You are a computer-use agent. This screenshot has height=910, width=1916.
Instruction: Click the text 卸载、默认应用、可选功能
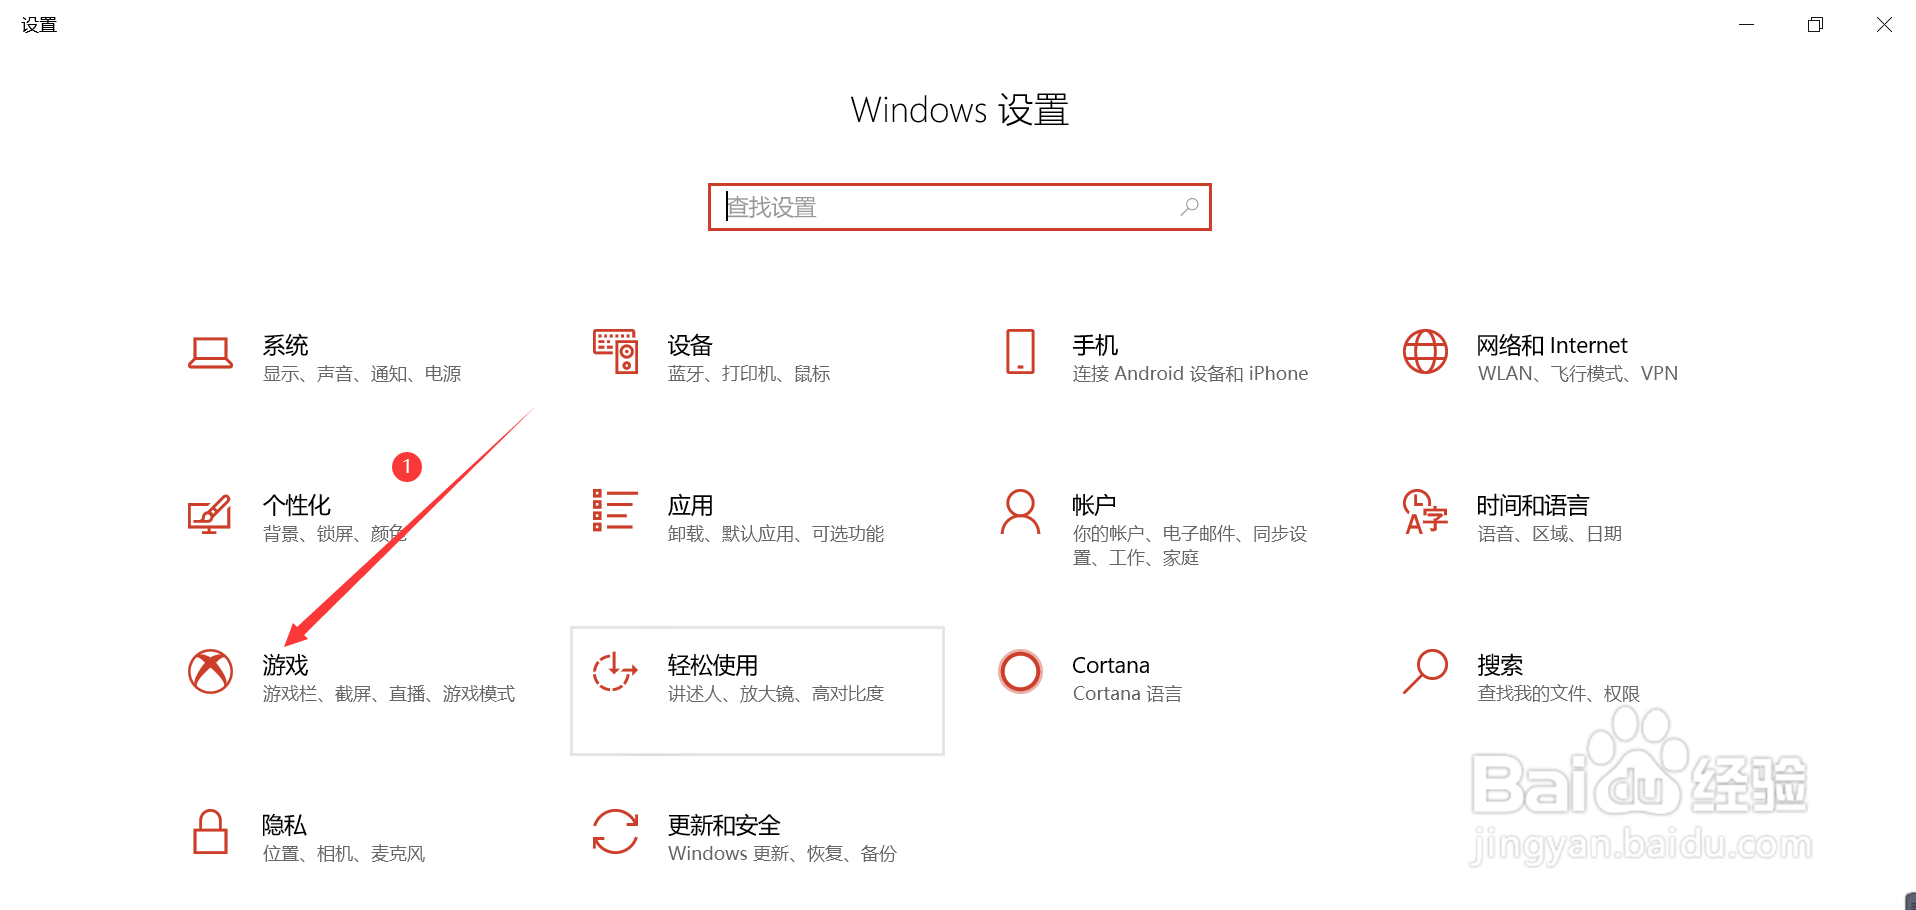click(776, 534)
